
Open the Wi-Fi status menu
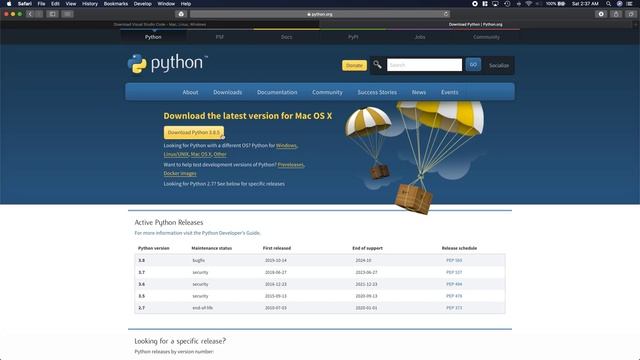[529, 4]
